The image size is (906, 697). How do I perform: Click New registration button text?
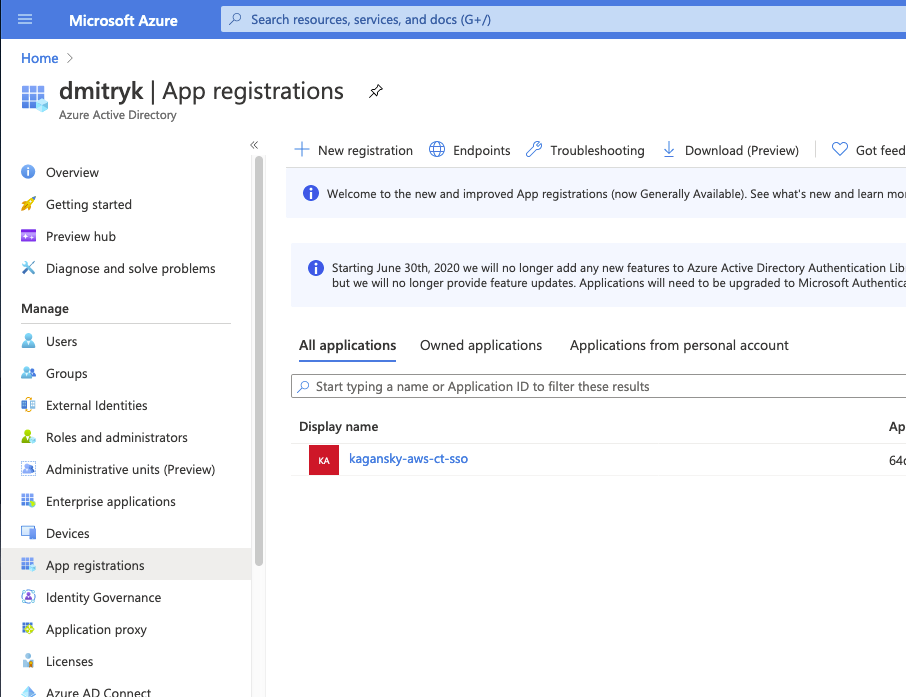click(x=365, y=150)
